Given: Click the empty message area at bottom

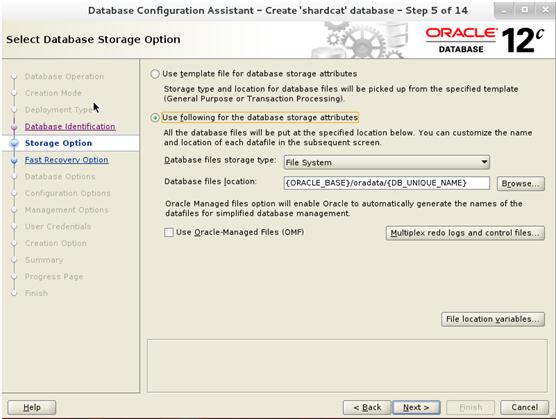Looking at the screenshot, I should click(347, 366).
